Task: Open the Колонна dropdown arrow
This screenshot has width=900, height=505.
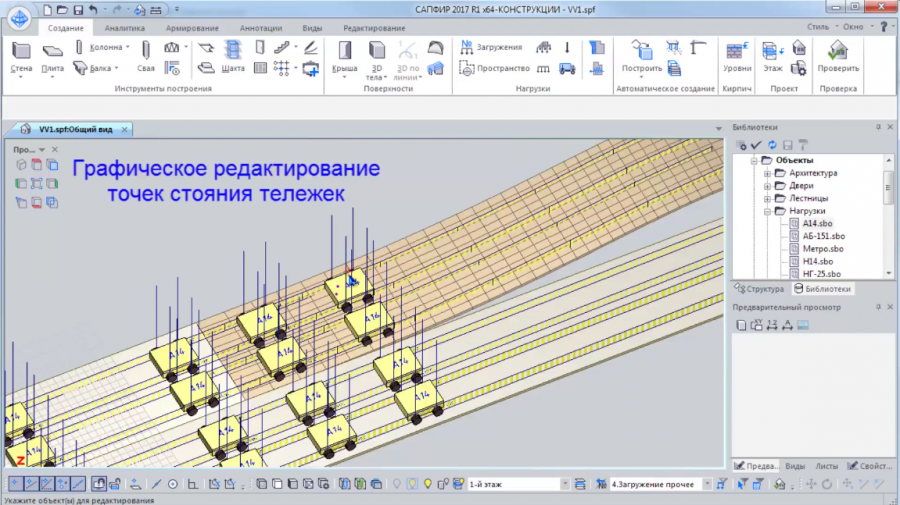Action: [128, 47]
